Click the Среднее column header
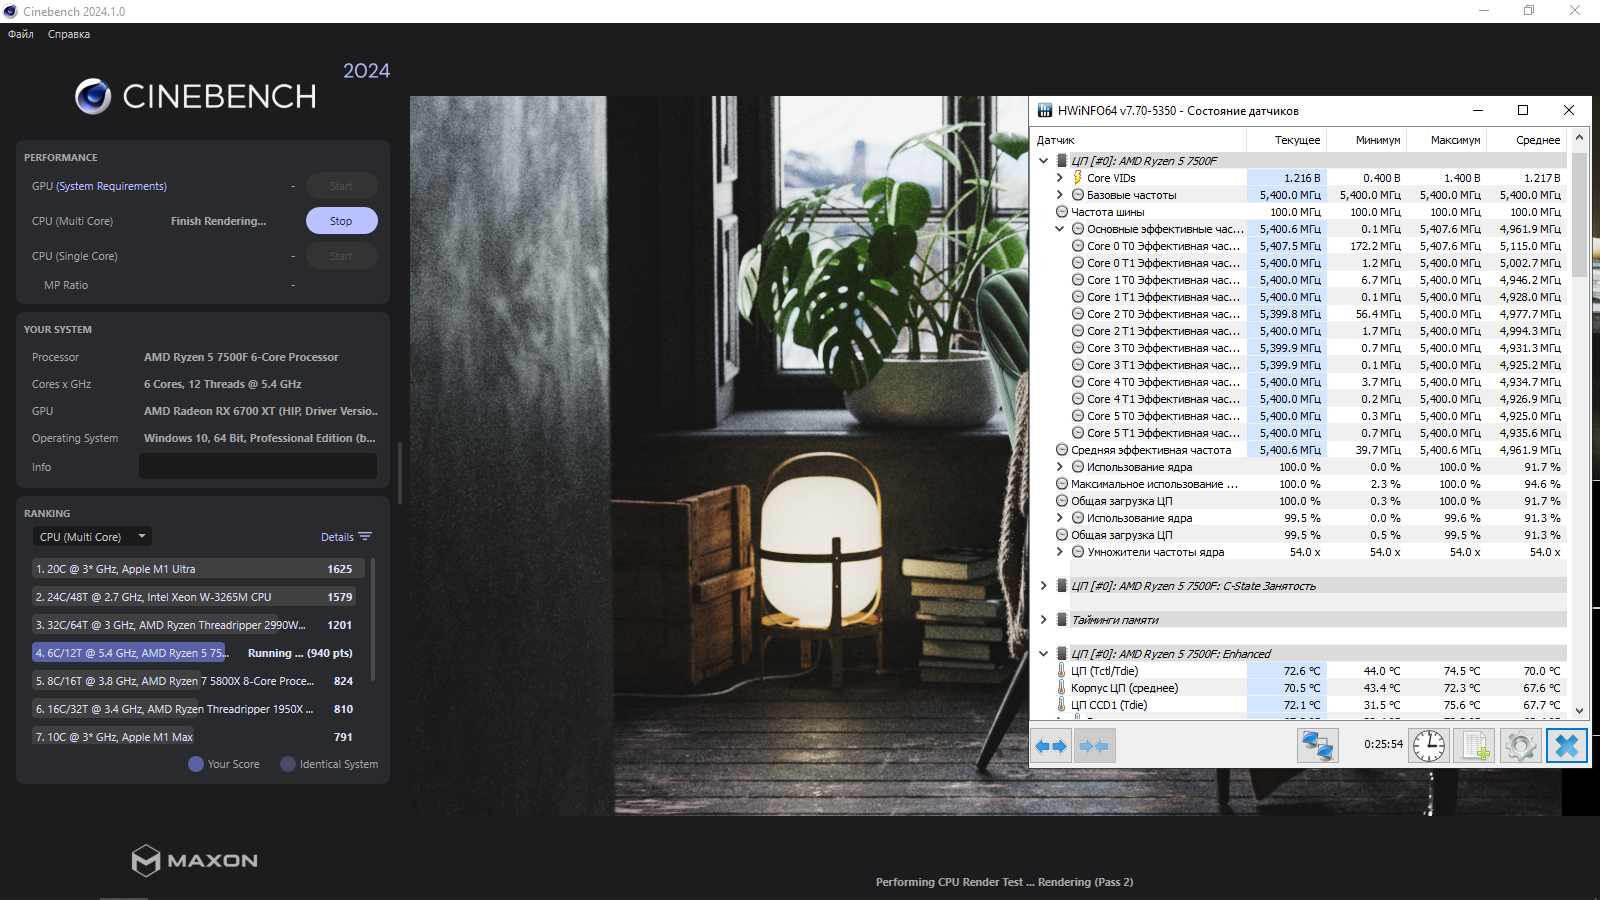This screenshot has height=900, width=1600. [x=1526, y=140]
